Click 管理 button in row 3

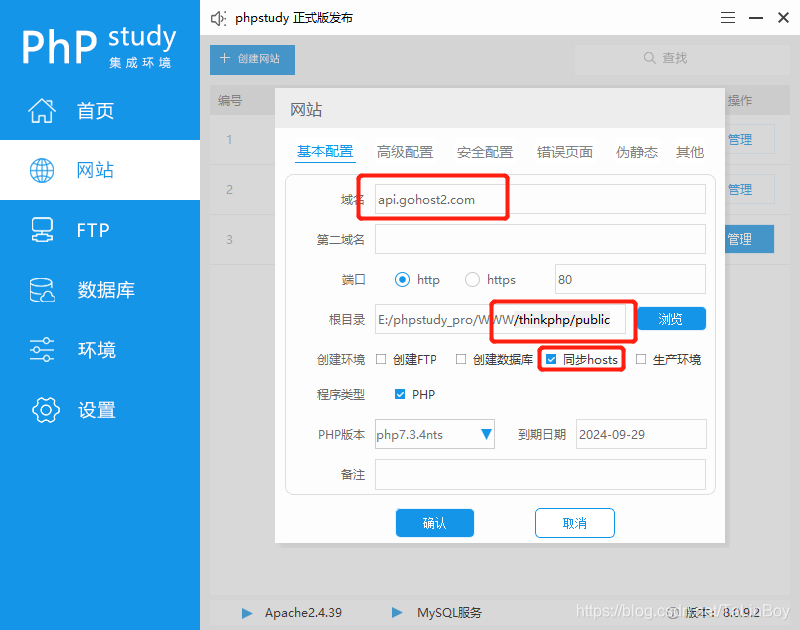coord(749,239)
